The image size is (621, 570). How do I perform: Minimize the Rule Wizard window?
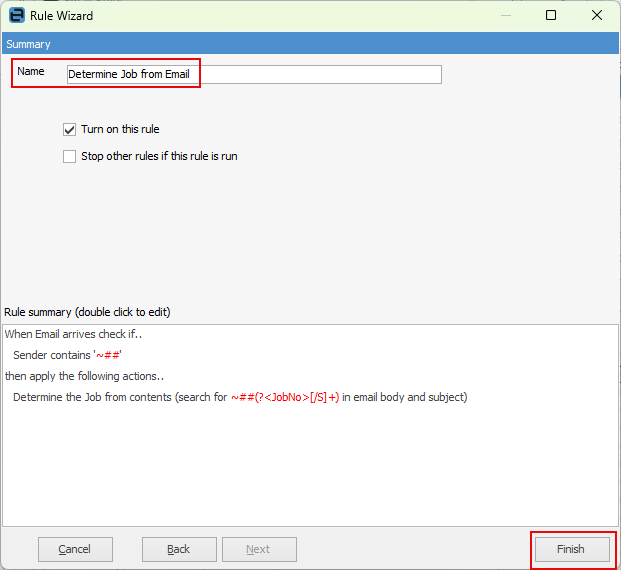click(506, 15)
